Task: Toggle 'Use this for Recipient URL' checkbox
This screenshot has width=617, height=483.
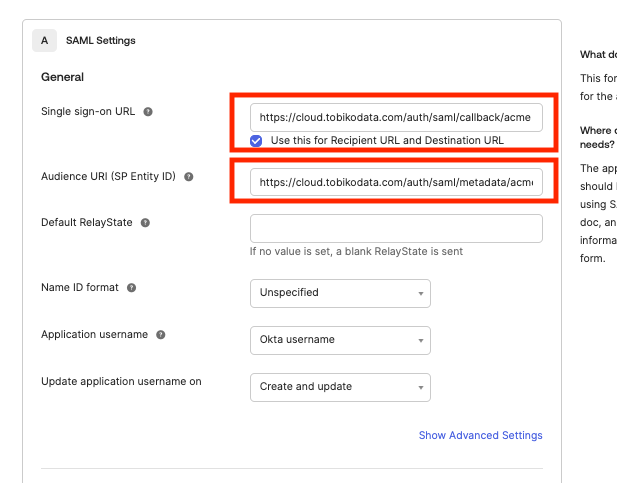Action: pyautogui.click(x=256, y=141)
